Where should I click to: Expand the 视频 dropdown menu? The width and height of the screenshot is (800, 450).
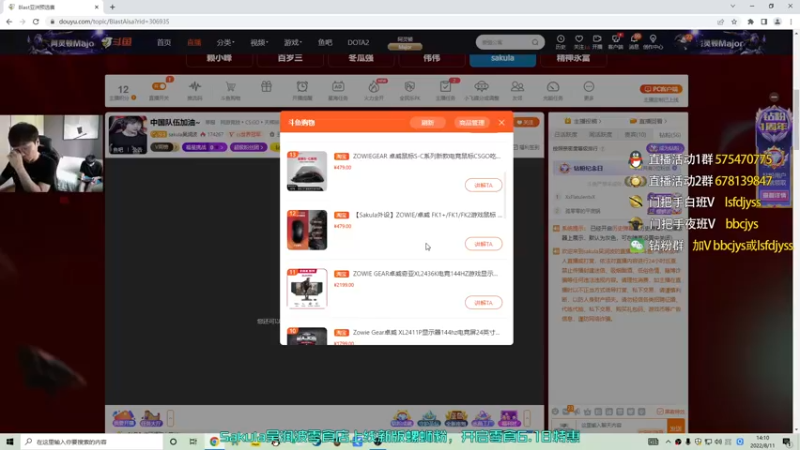259,42
